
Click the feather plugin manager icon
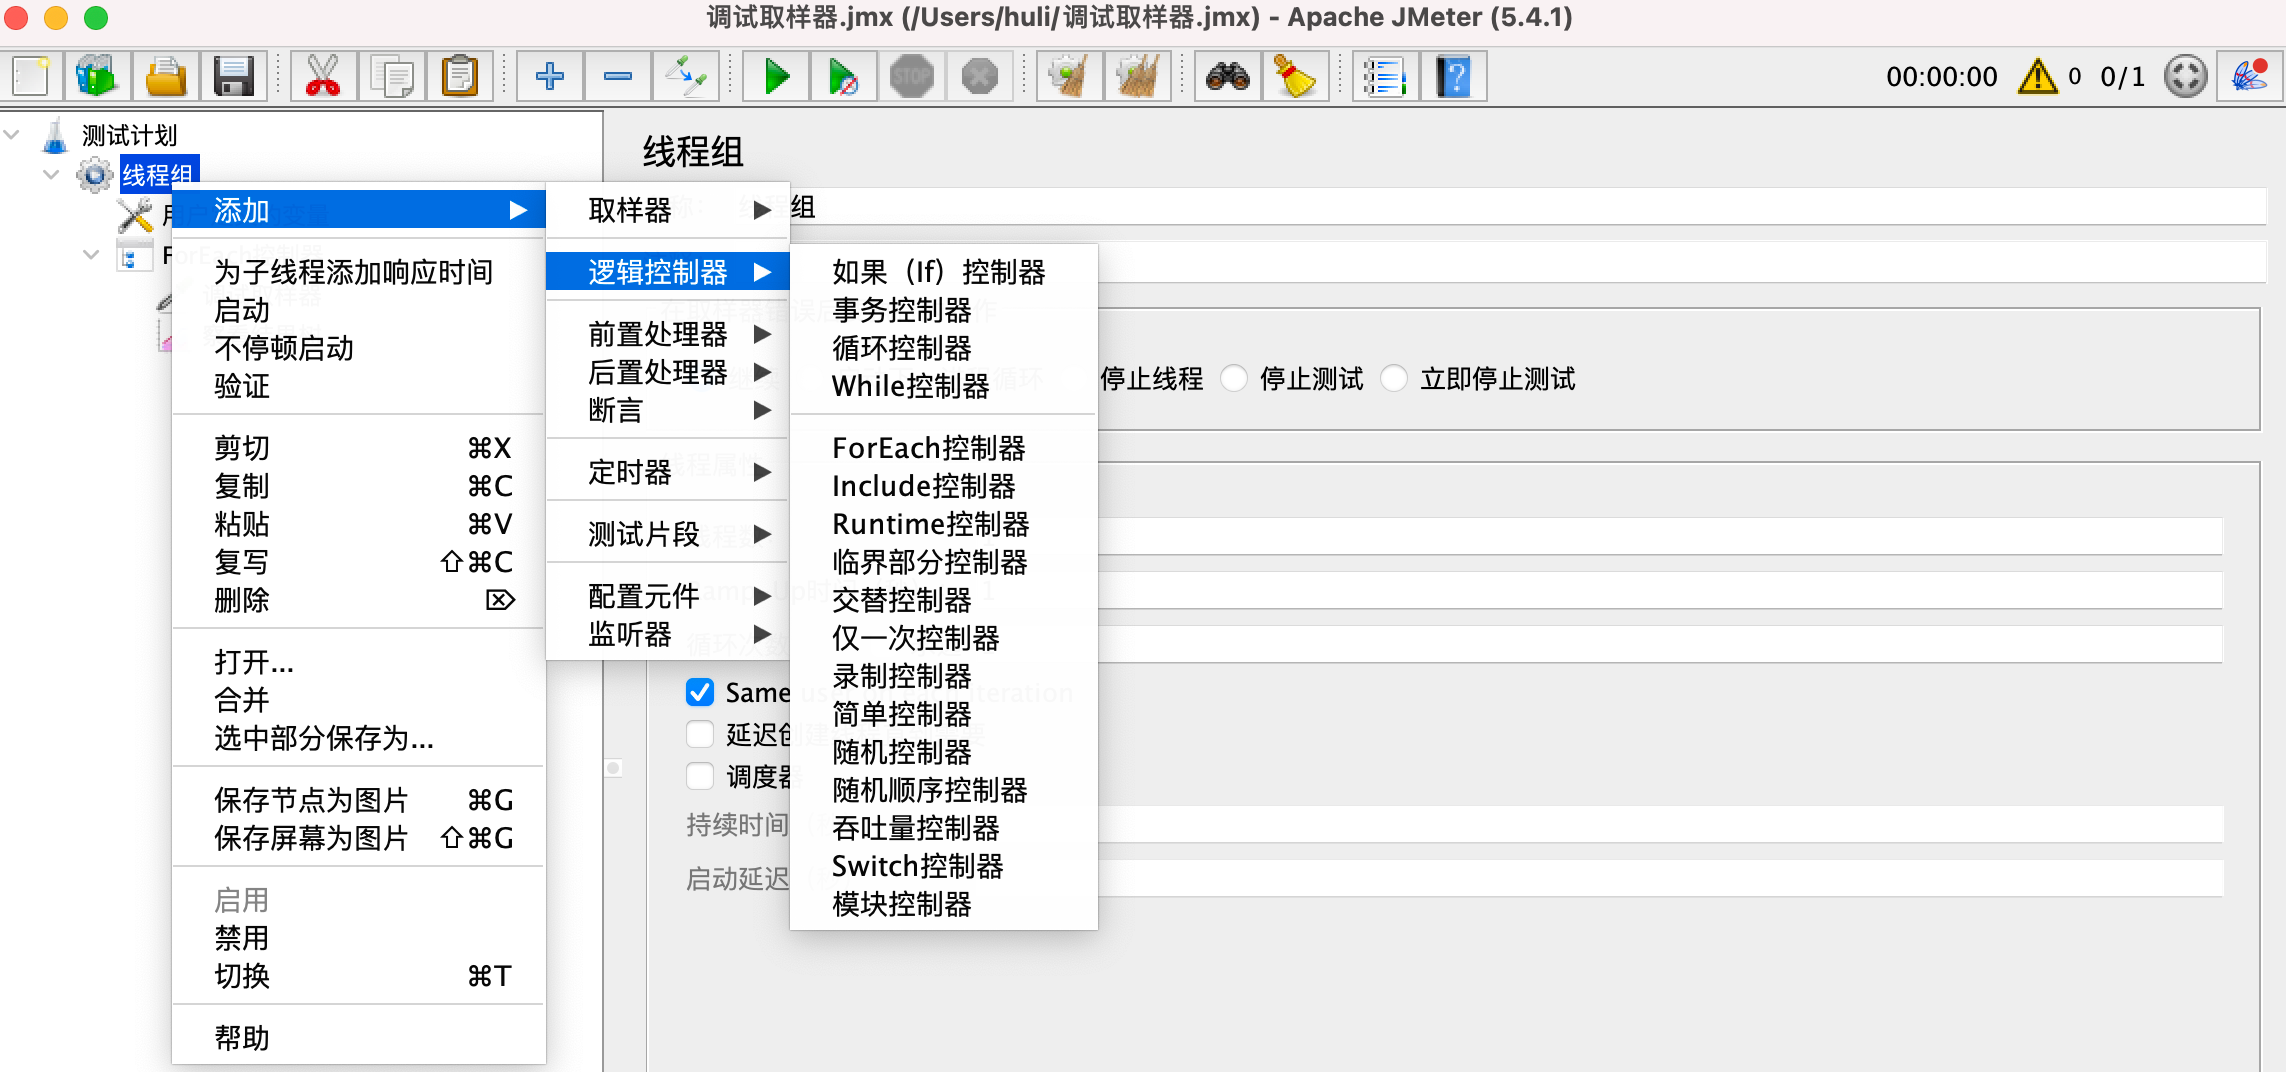2249,76
